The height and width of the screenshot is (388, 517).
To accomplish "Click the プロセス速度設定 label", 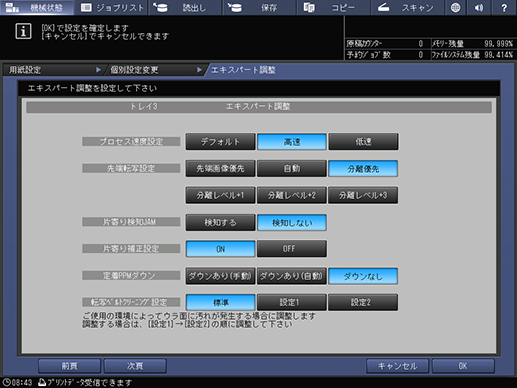I will pyautogui.click(x=131, y=142).
